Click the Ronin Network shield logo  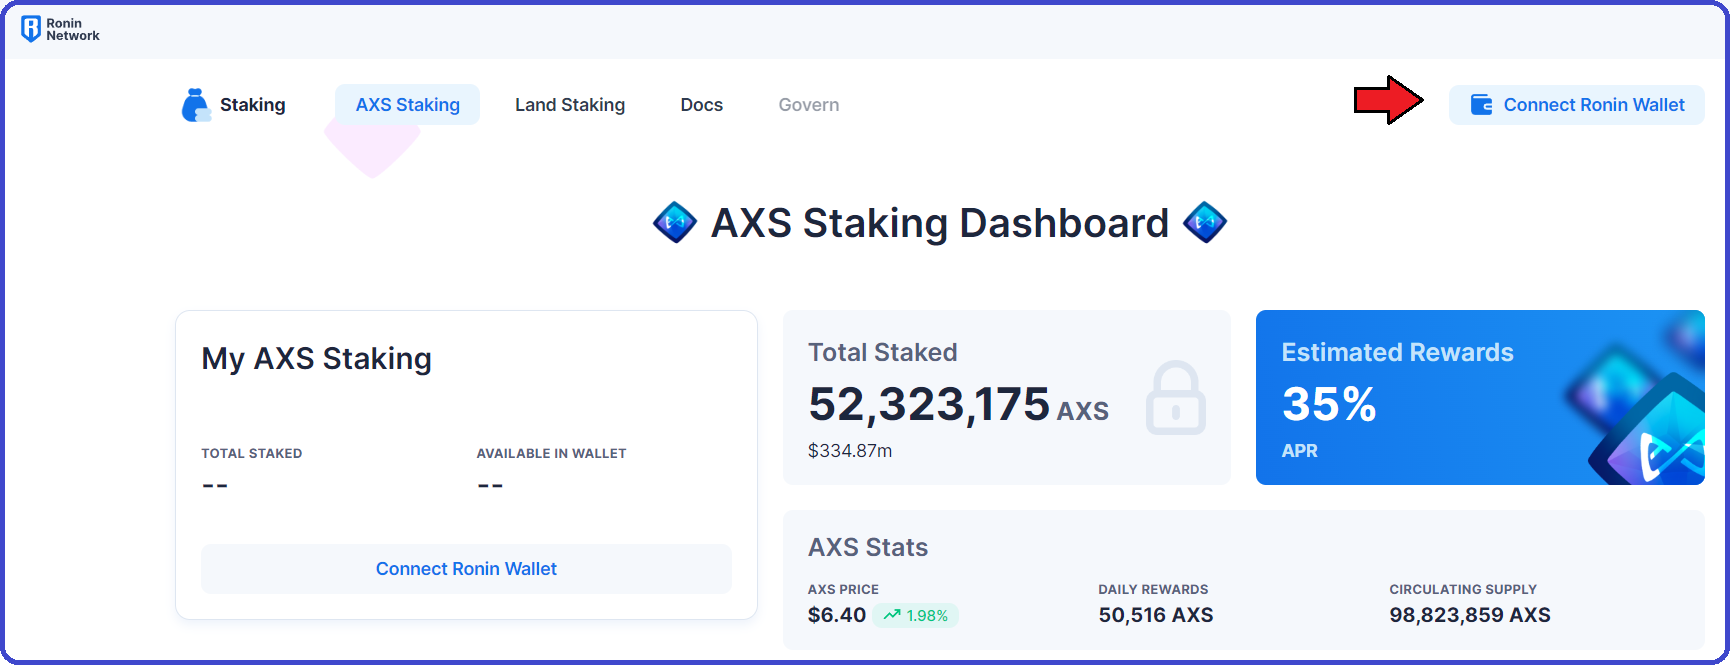31,29
